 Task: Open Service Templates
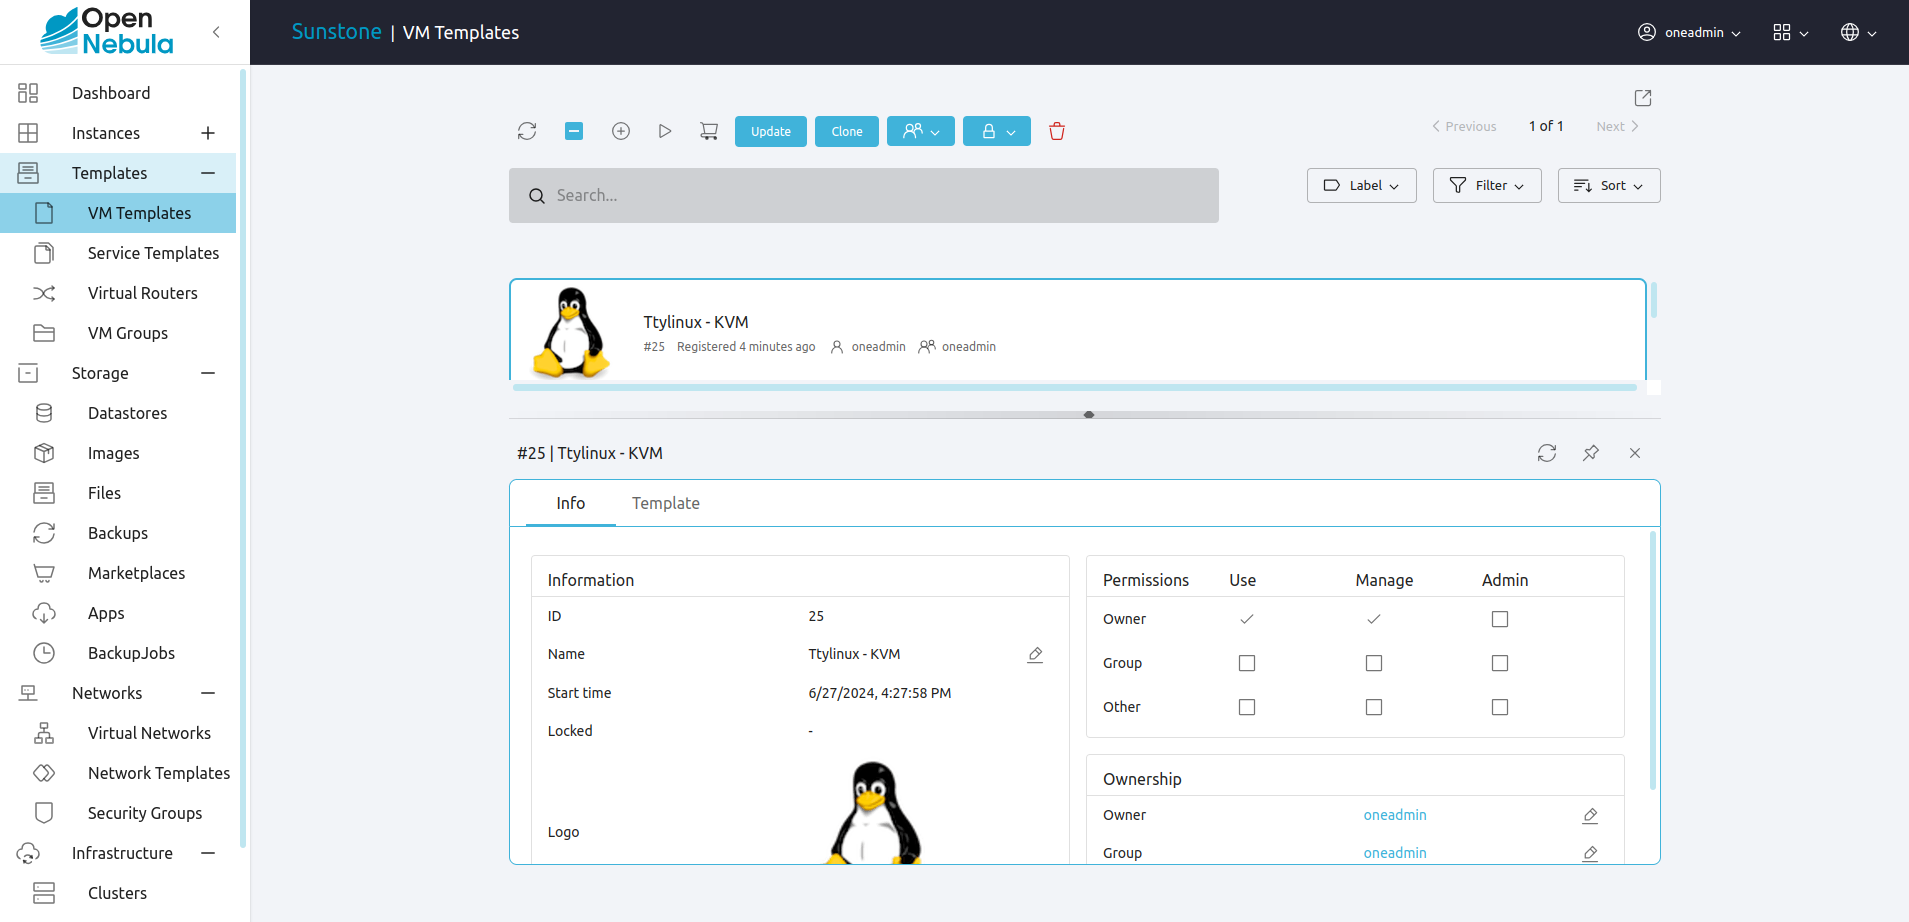pyautogui.click(x=118, y=253)
